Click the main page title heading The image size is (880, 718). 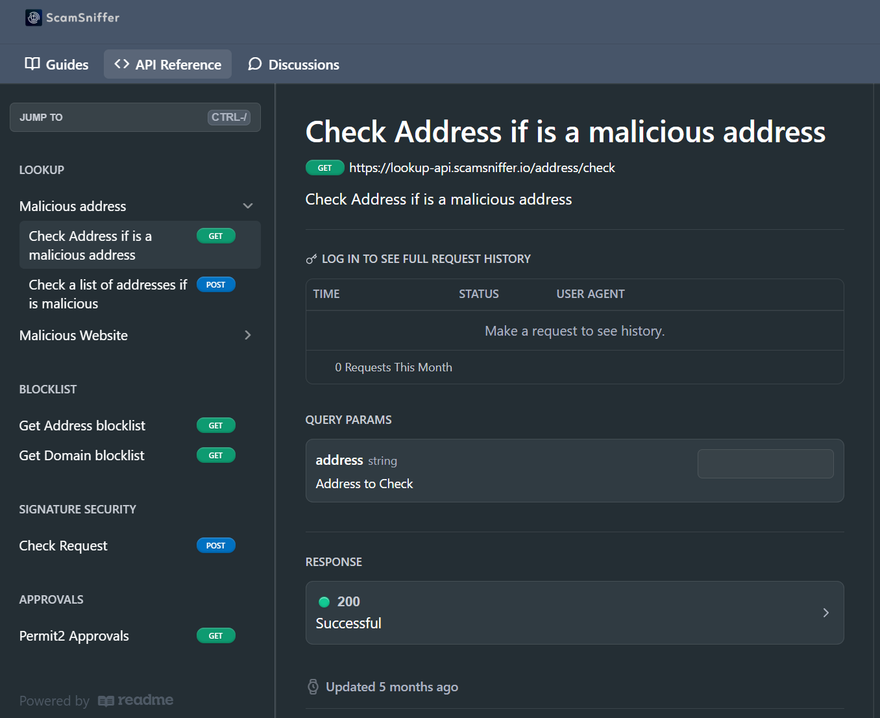(566, 132)
